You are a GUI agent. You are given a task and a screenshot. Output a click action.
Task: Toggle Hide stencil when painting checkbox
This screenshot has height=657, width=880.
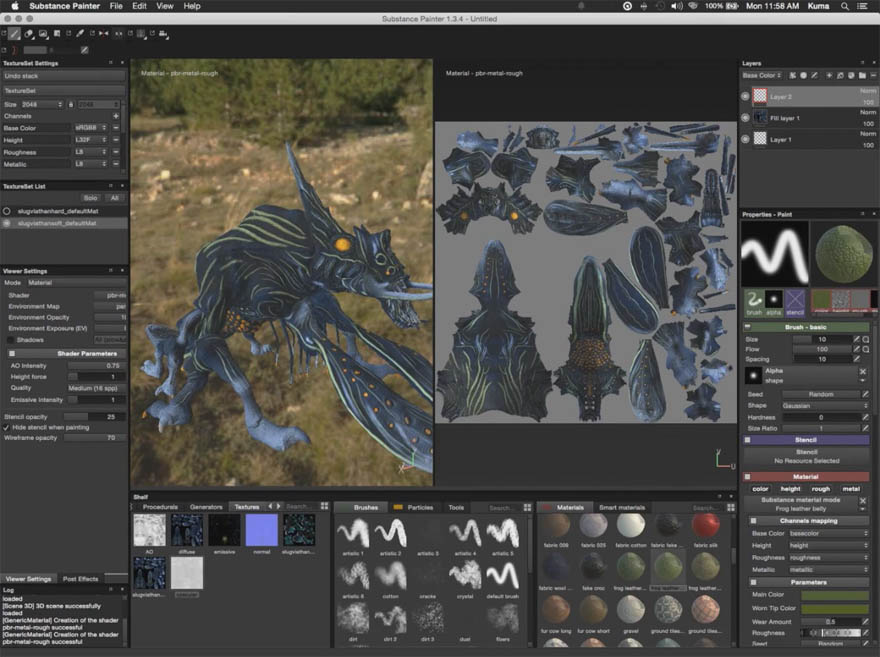tap(6, 428)
